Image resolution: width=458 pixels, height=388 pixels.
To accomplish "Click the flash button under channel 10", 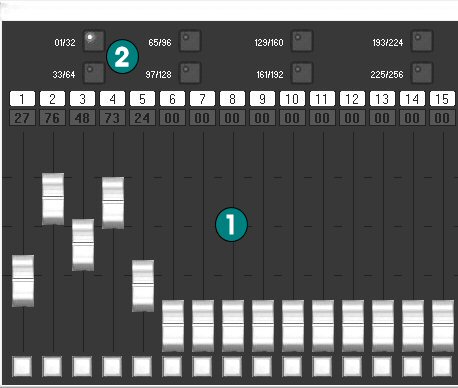I will (x=292, y=366).
